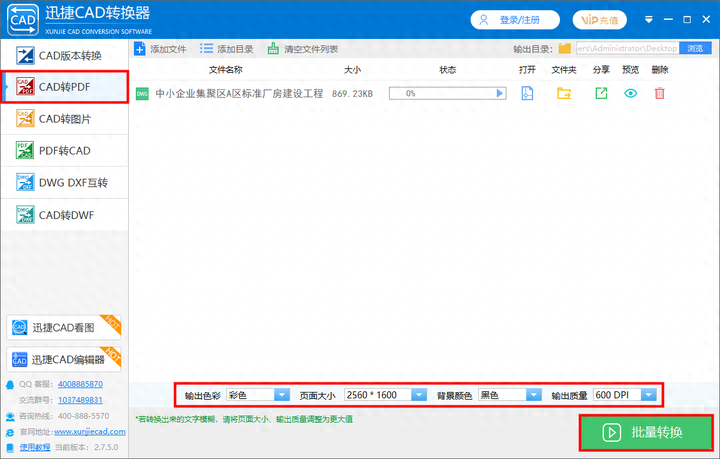720x459 pixels.
Task: Launch 迅捷CAD编辑器 editor
Action: pos(64,359)
